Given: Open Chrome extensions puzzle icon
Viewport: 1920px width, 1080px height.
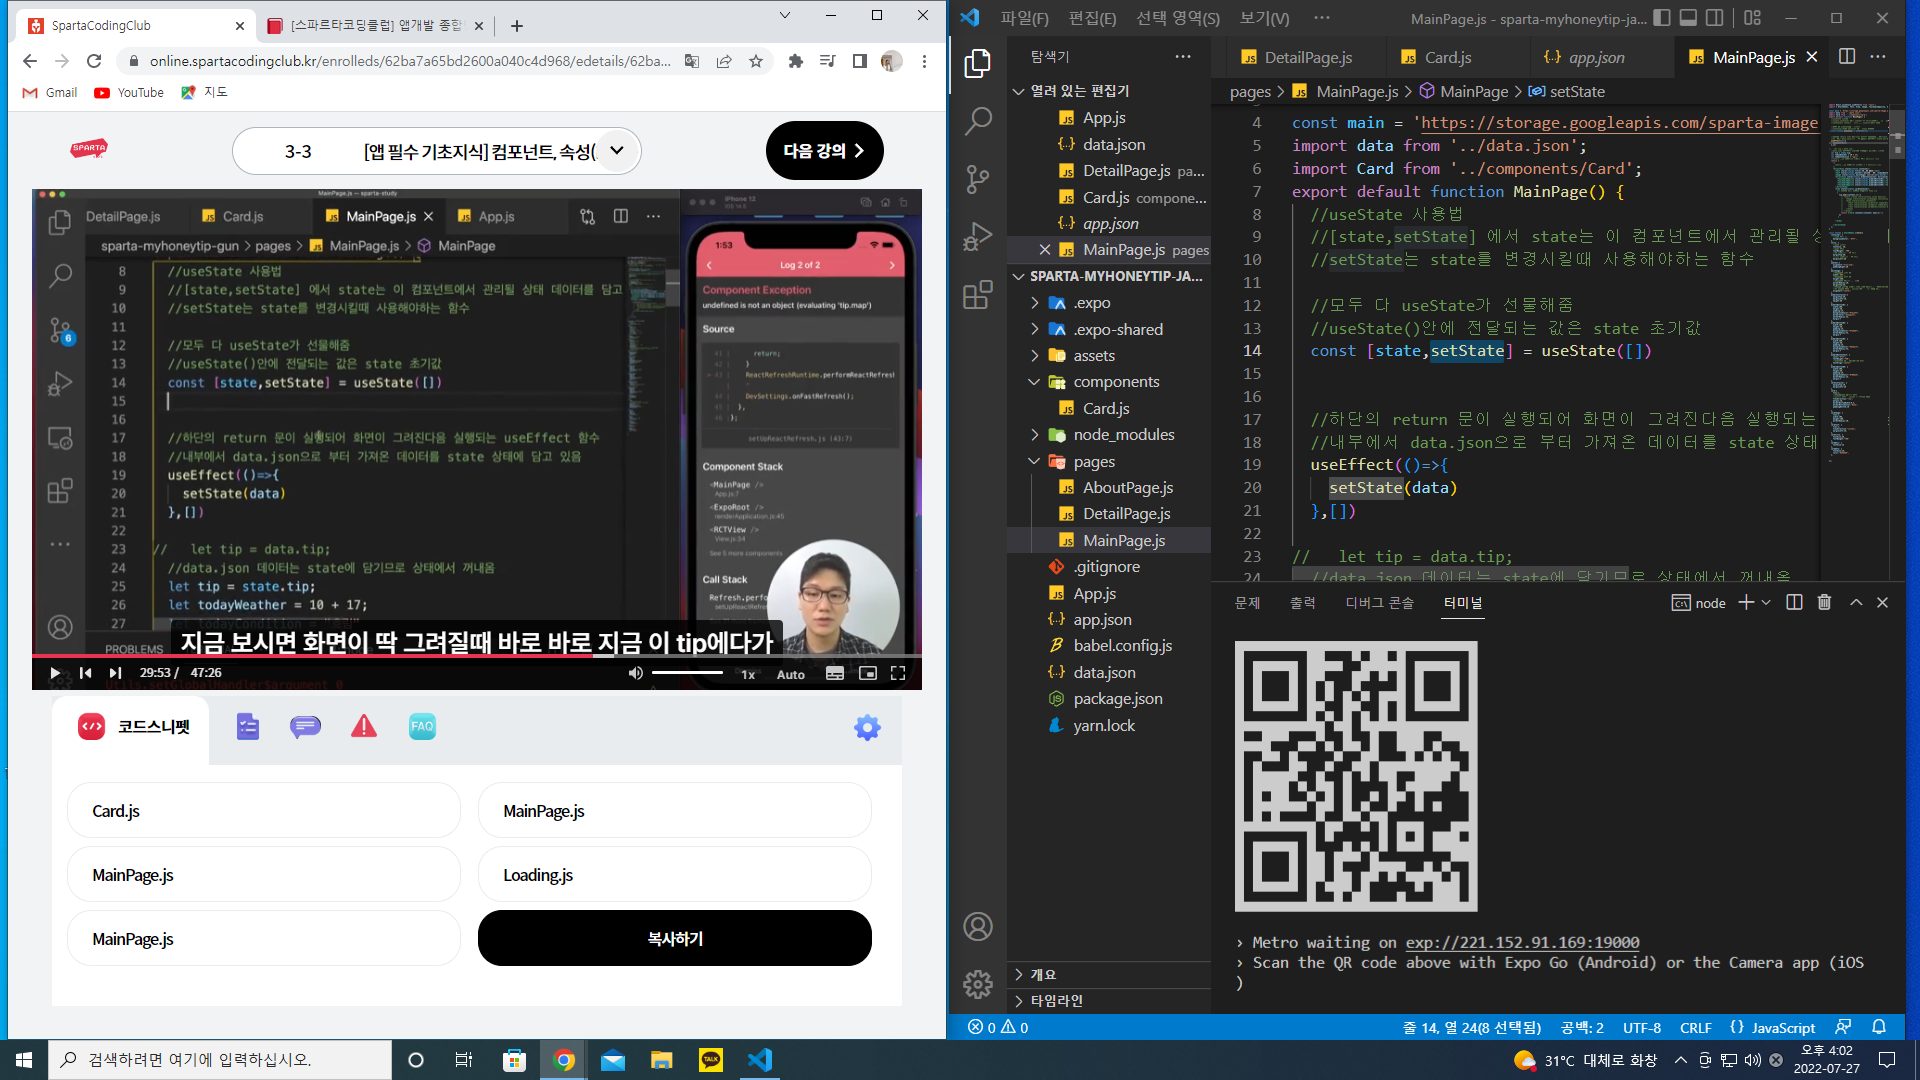Looking at the screenshot, I should pyautogui.click(x=796, y=61).
